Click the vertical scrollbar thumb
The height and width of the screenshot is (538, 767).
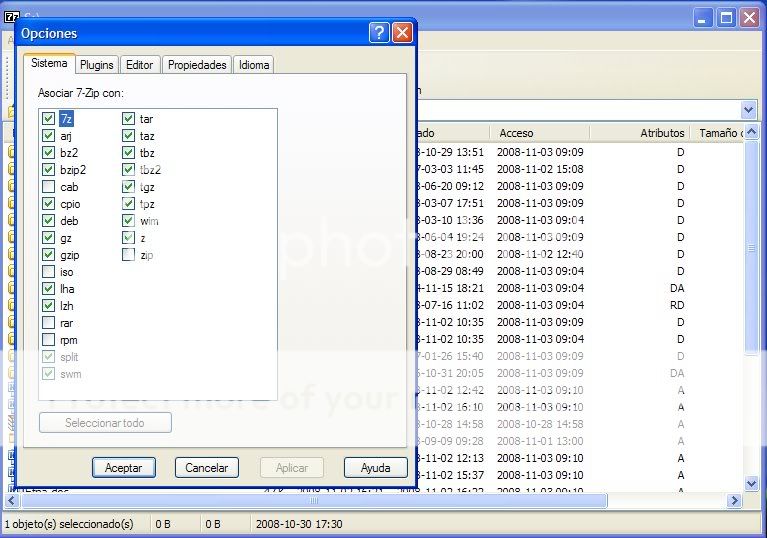(751, 247)
